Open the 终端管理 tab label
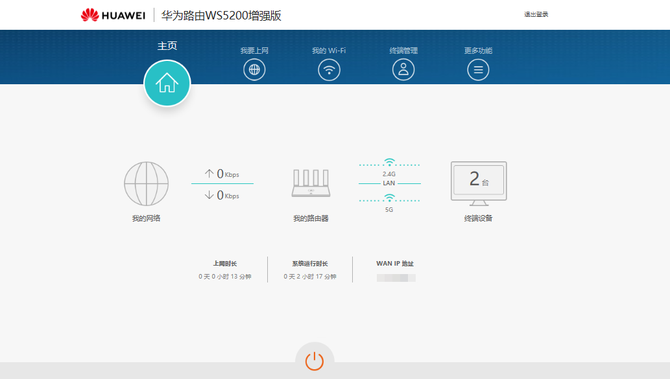The image size is (670, 379). pyautogui.click(x=403, y=50)
